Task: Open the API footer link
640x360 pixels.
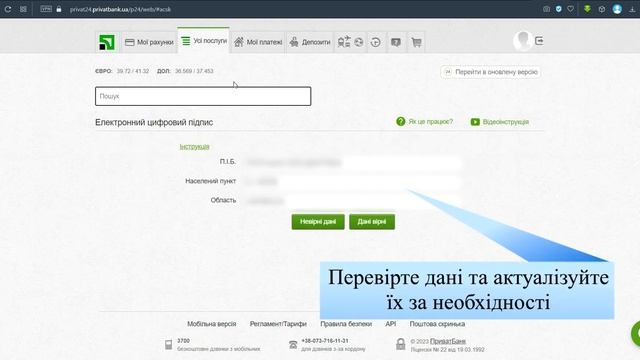Action: 391,324
